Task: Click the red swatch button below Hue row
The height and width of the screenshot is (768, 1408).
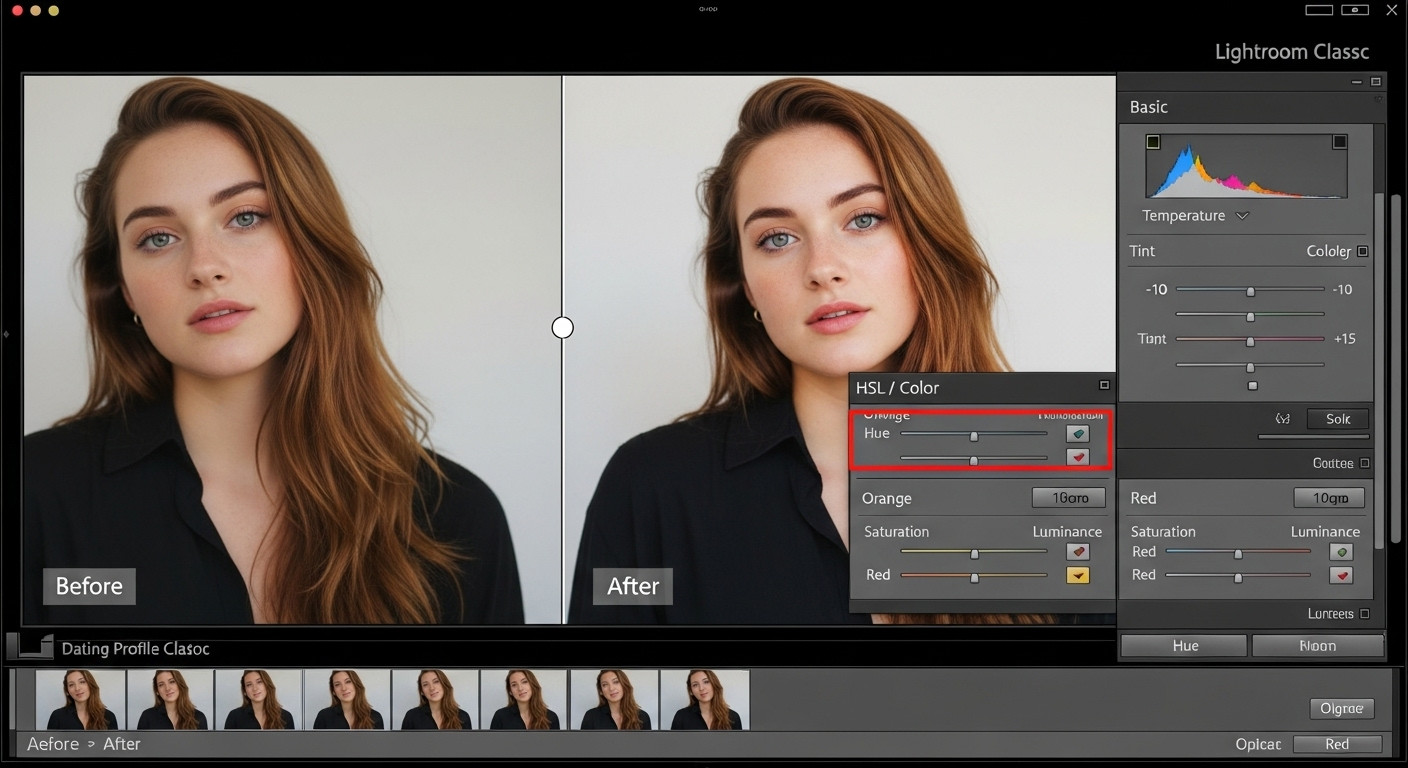Action: coord(1077,457)
